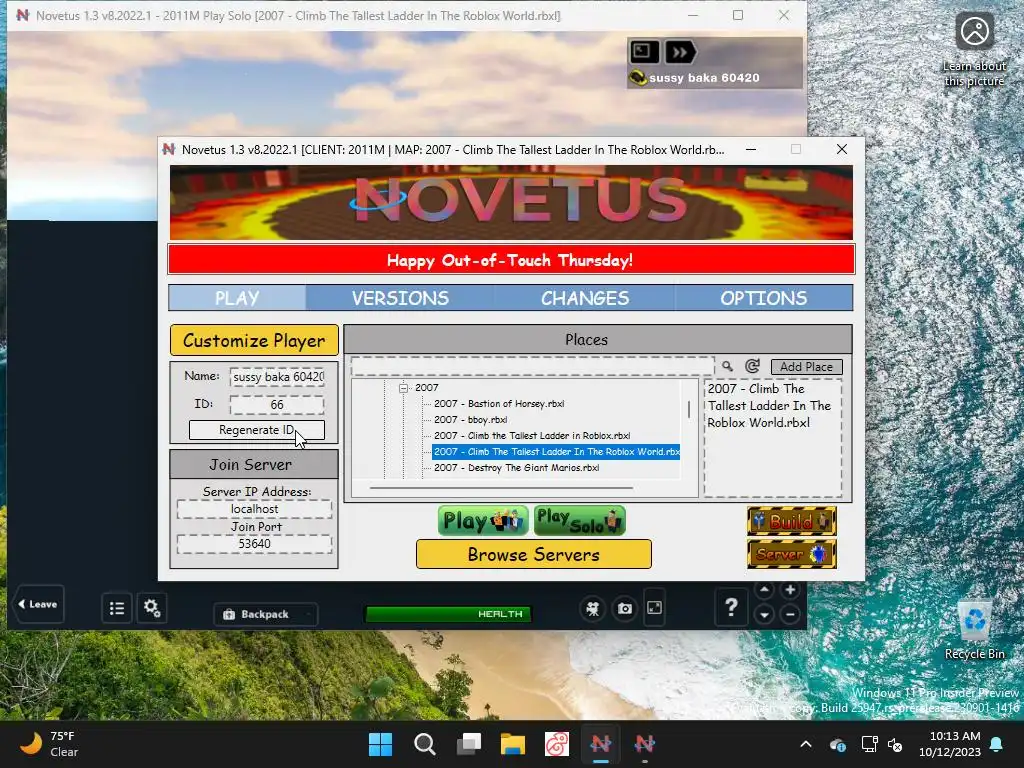This screenshot has height=768, width=1024.
Task: Click the player Name input field
Action: pos(277,377)
